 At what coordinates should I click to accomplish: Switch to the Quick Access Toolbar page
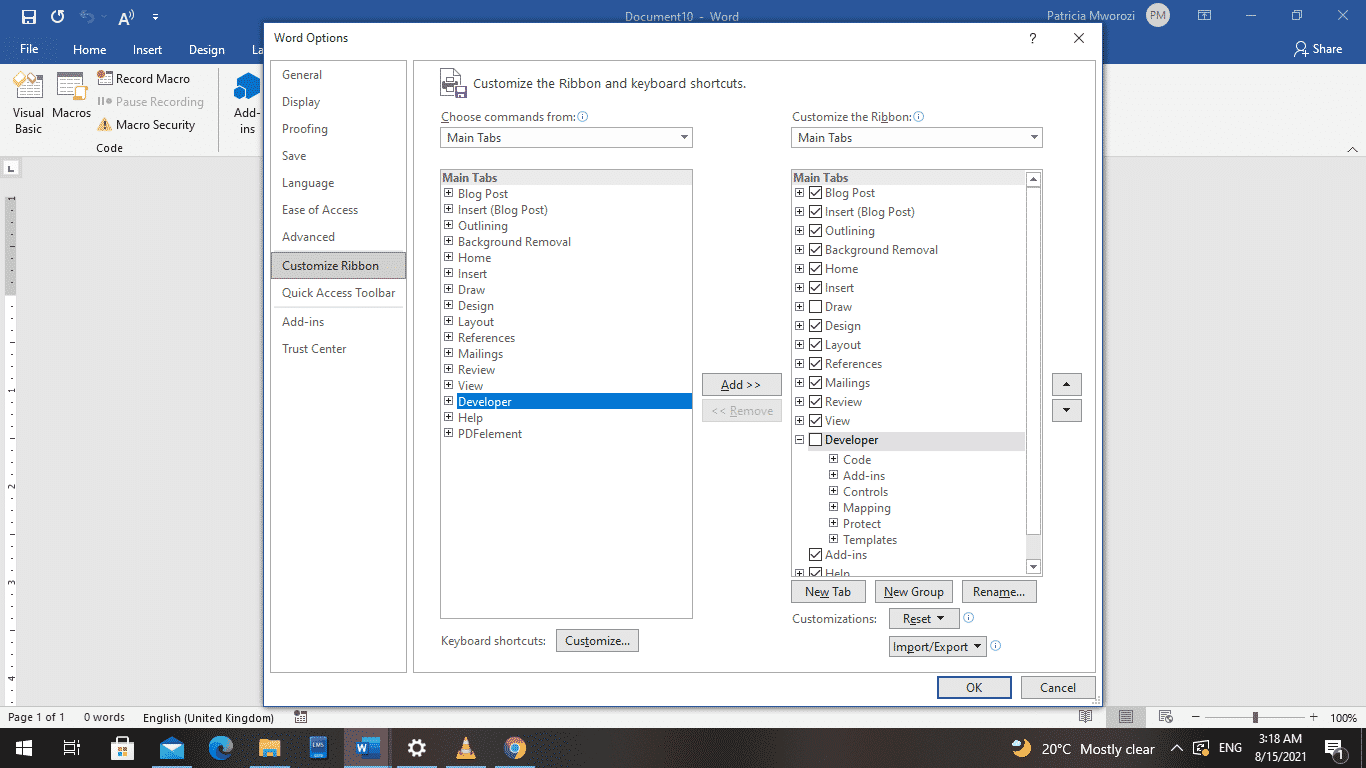click(x=338, y=292)
